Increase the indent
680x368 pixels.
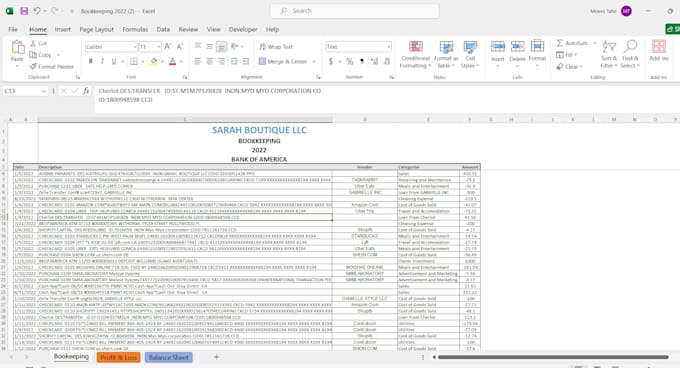point(246,62)
